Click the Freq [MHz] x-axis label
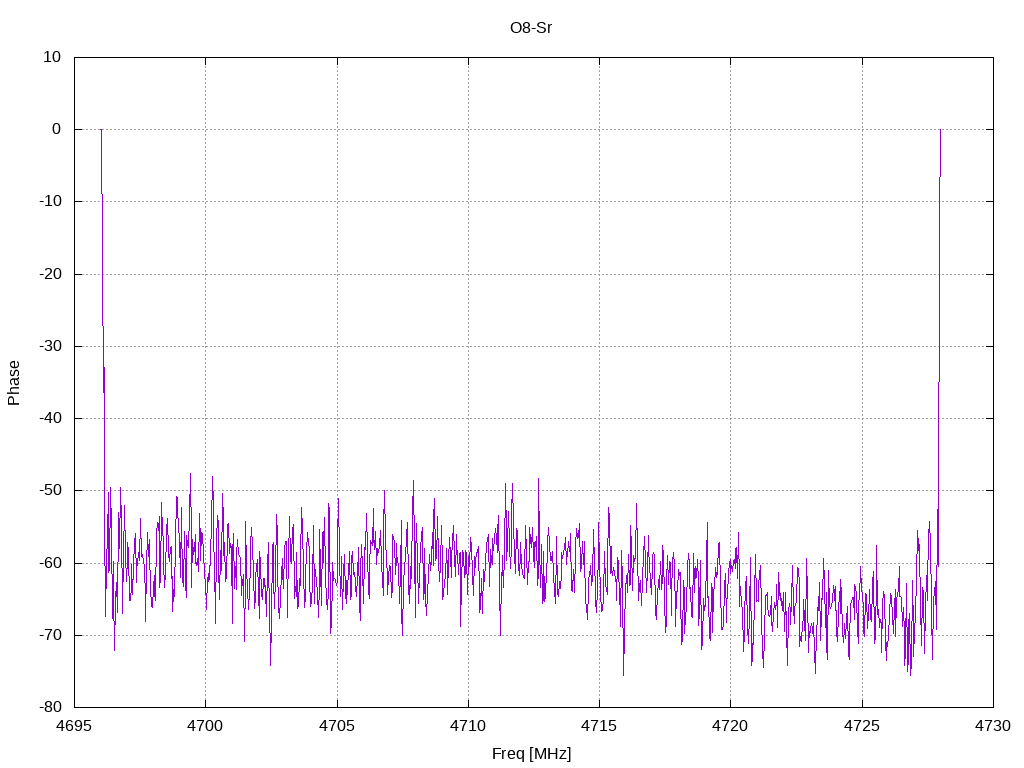Screen dimensions: 1024x768 [531, 754]
